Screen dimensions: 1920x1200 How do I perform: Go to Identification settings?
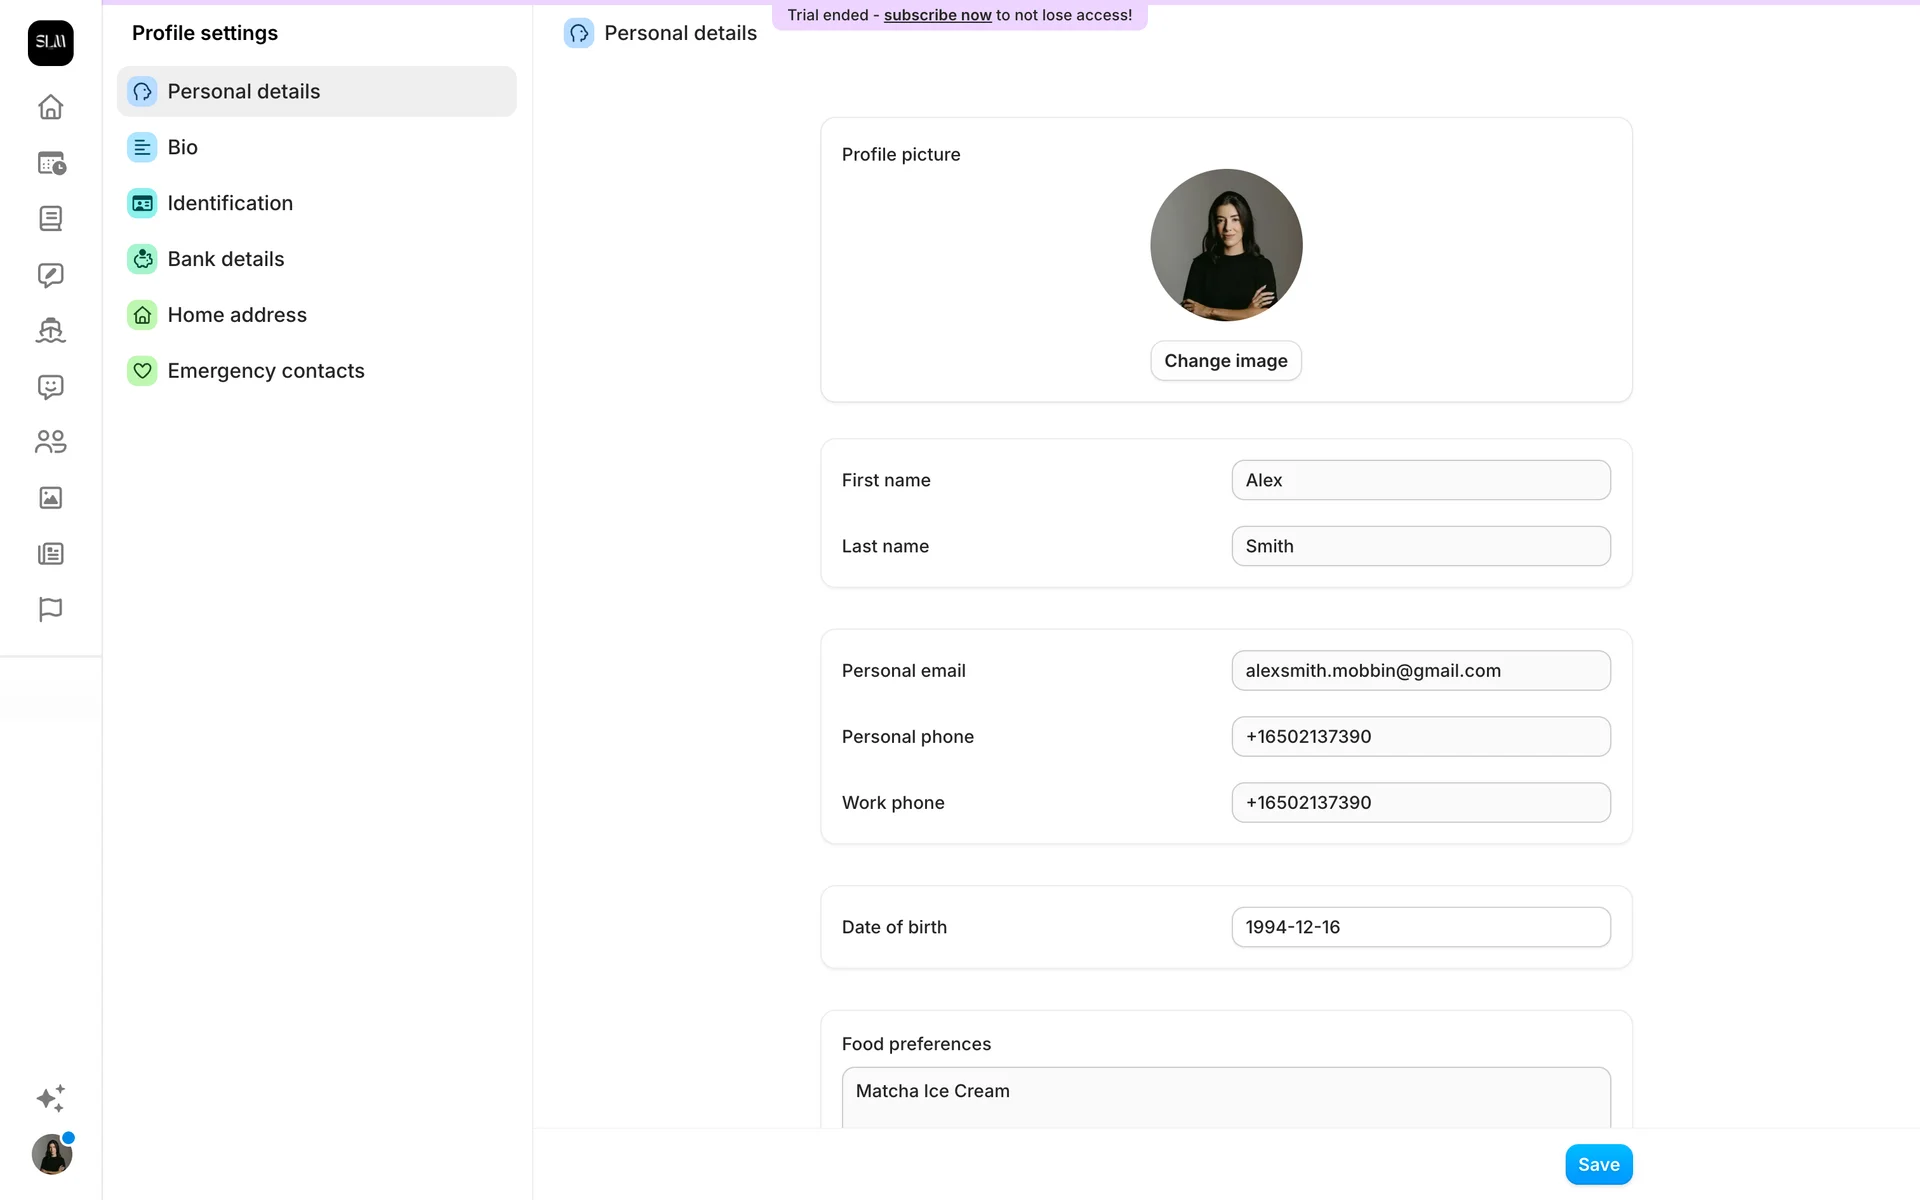pyautogui.click(x=230, y=203)
